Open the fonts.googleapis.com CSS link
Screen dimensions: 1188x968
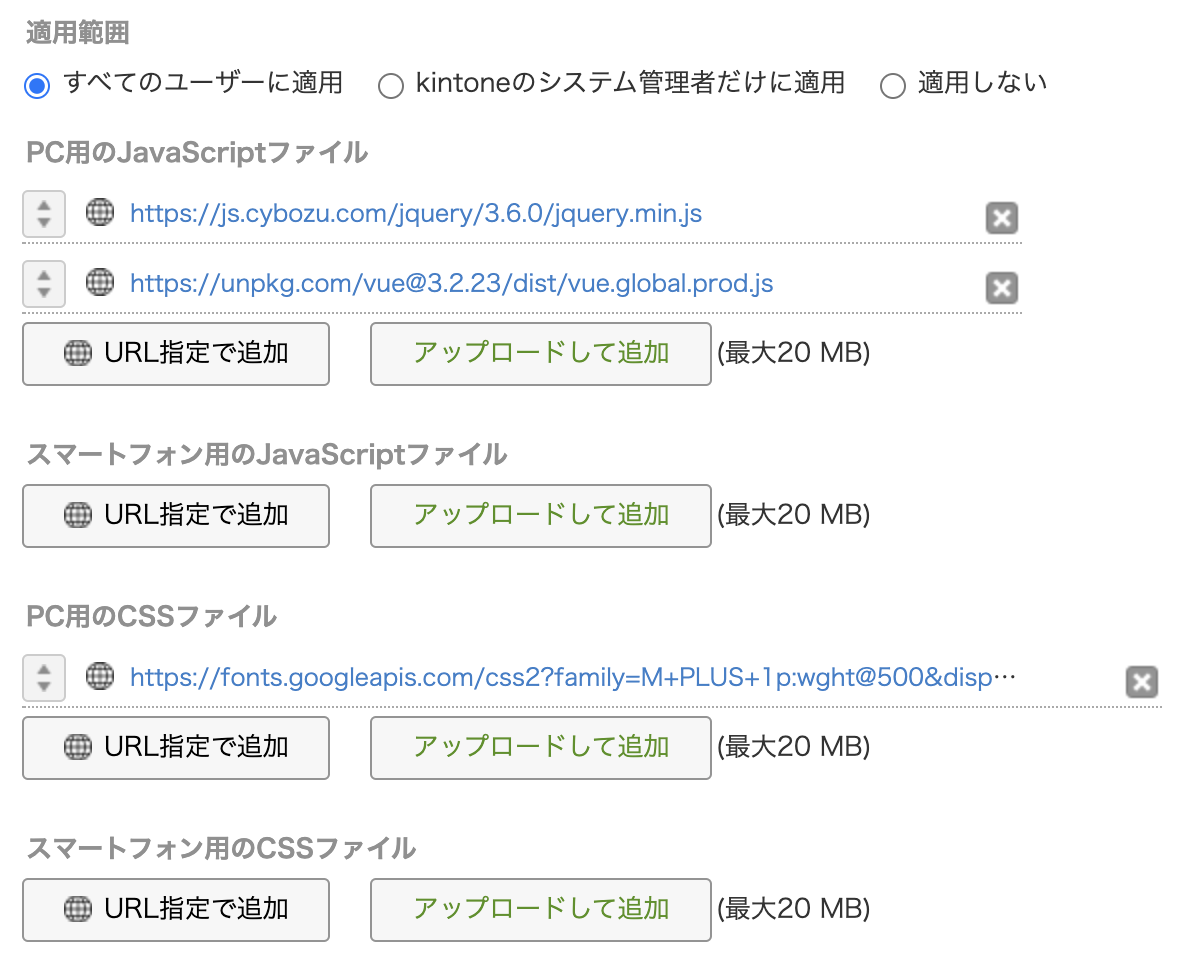(573, 678)
